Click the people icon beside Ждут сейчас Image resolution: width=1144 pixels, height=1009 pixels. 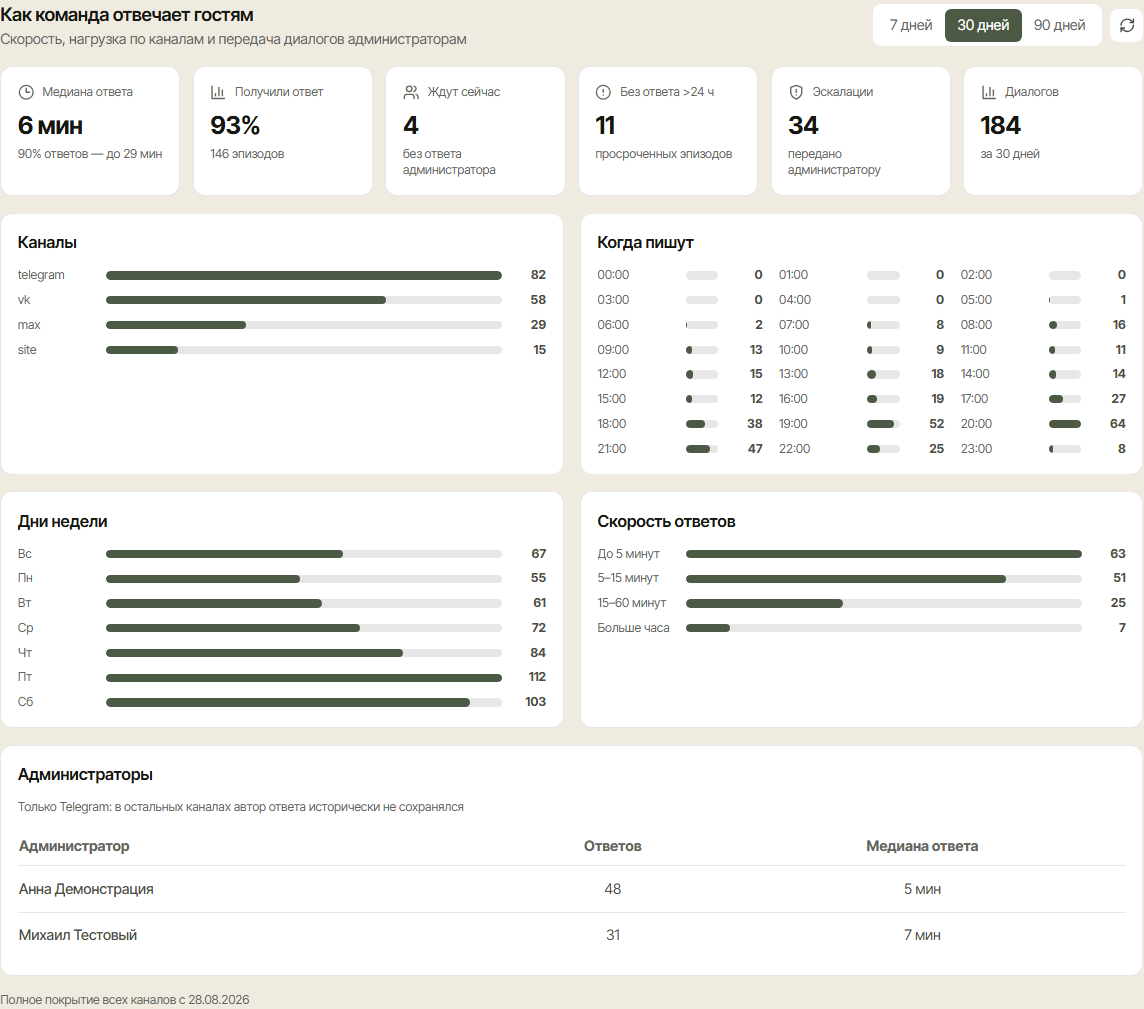point(411,92)
